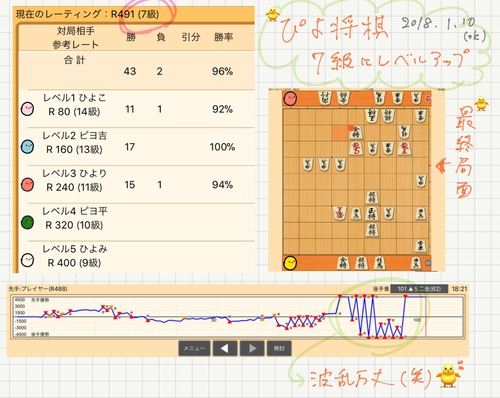The height and width of the screenshot is (398, 500).
Task: Select the レベル5 ひよみ white chick avatar
Action: pos(27,260)
